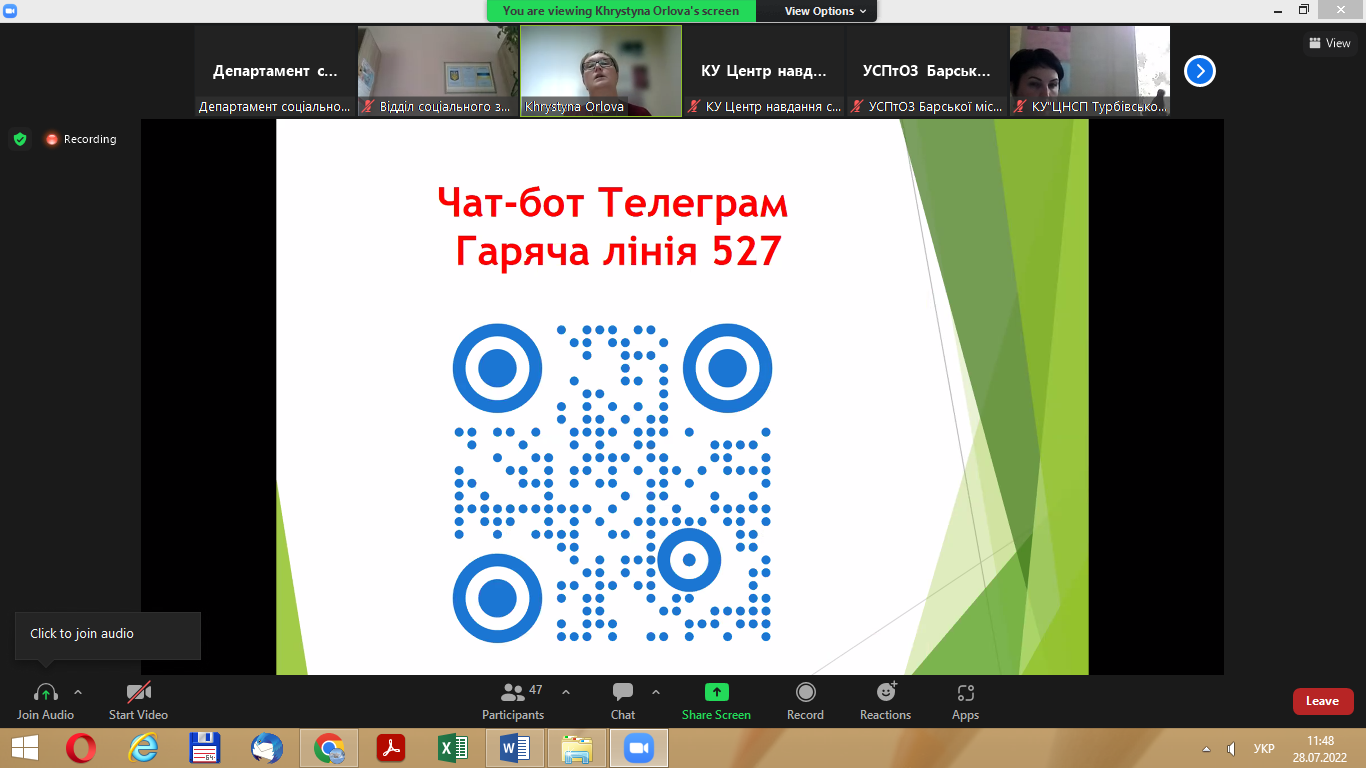Open File Explorer from the taskbar
Viewport: 1366px width, 768px height.
coord(577,748)
